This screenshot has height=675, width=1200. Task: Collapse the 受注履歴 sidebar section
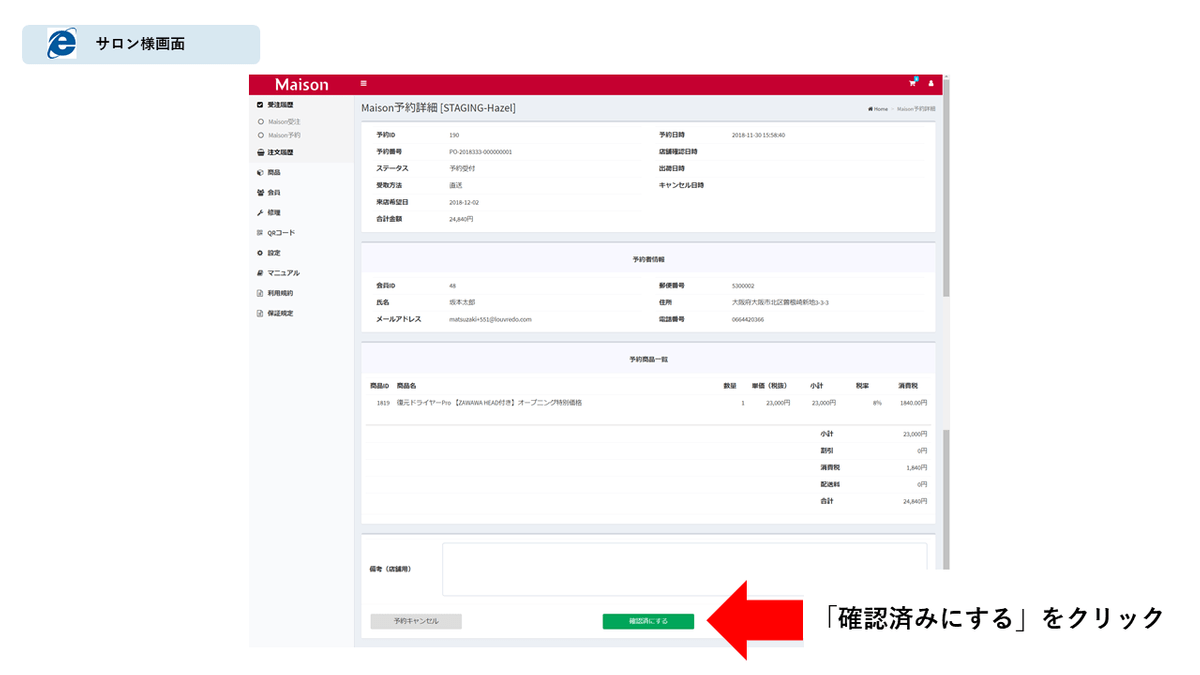(280, 105)
